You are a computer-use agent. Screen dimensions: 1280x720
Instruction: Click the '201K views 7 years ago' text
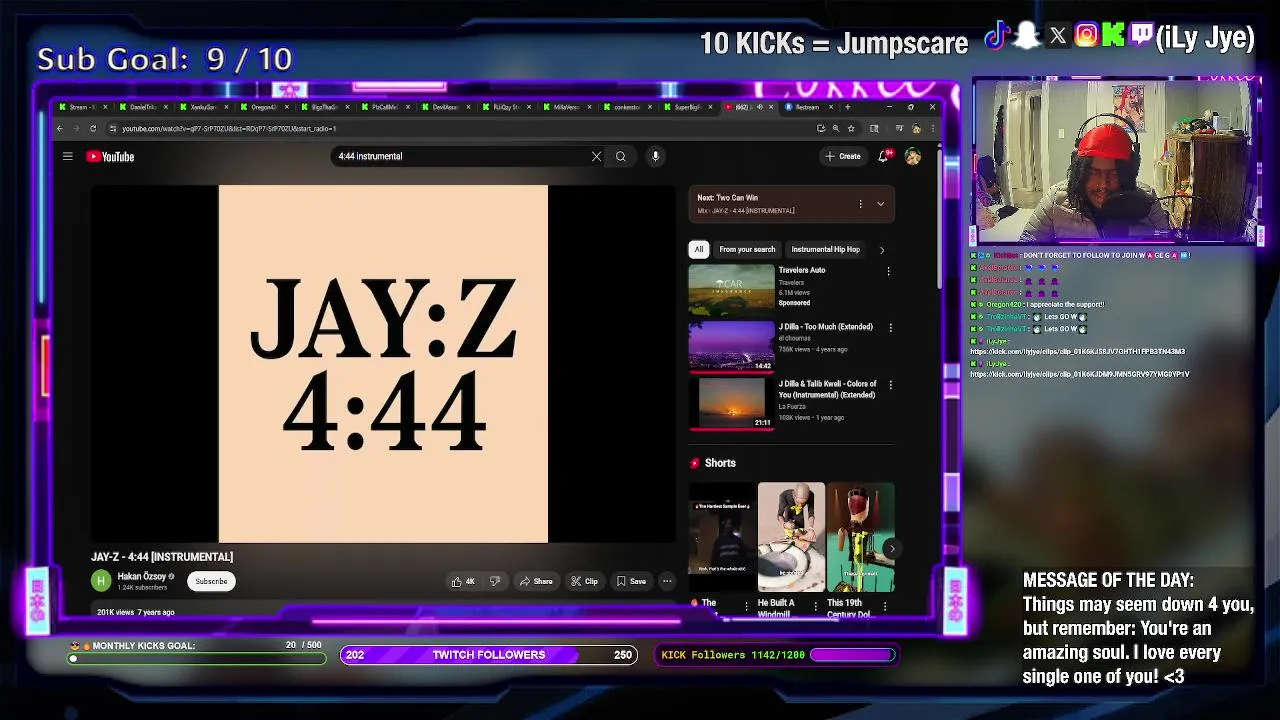click(136, 612)
